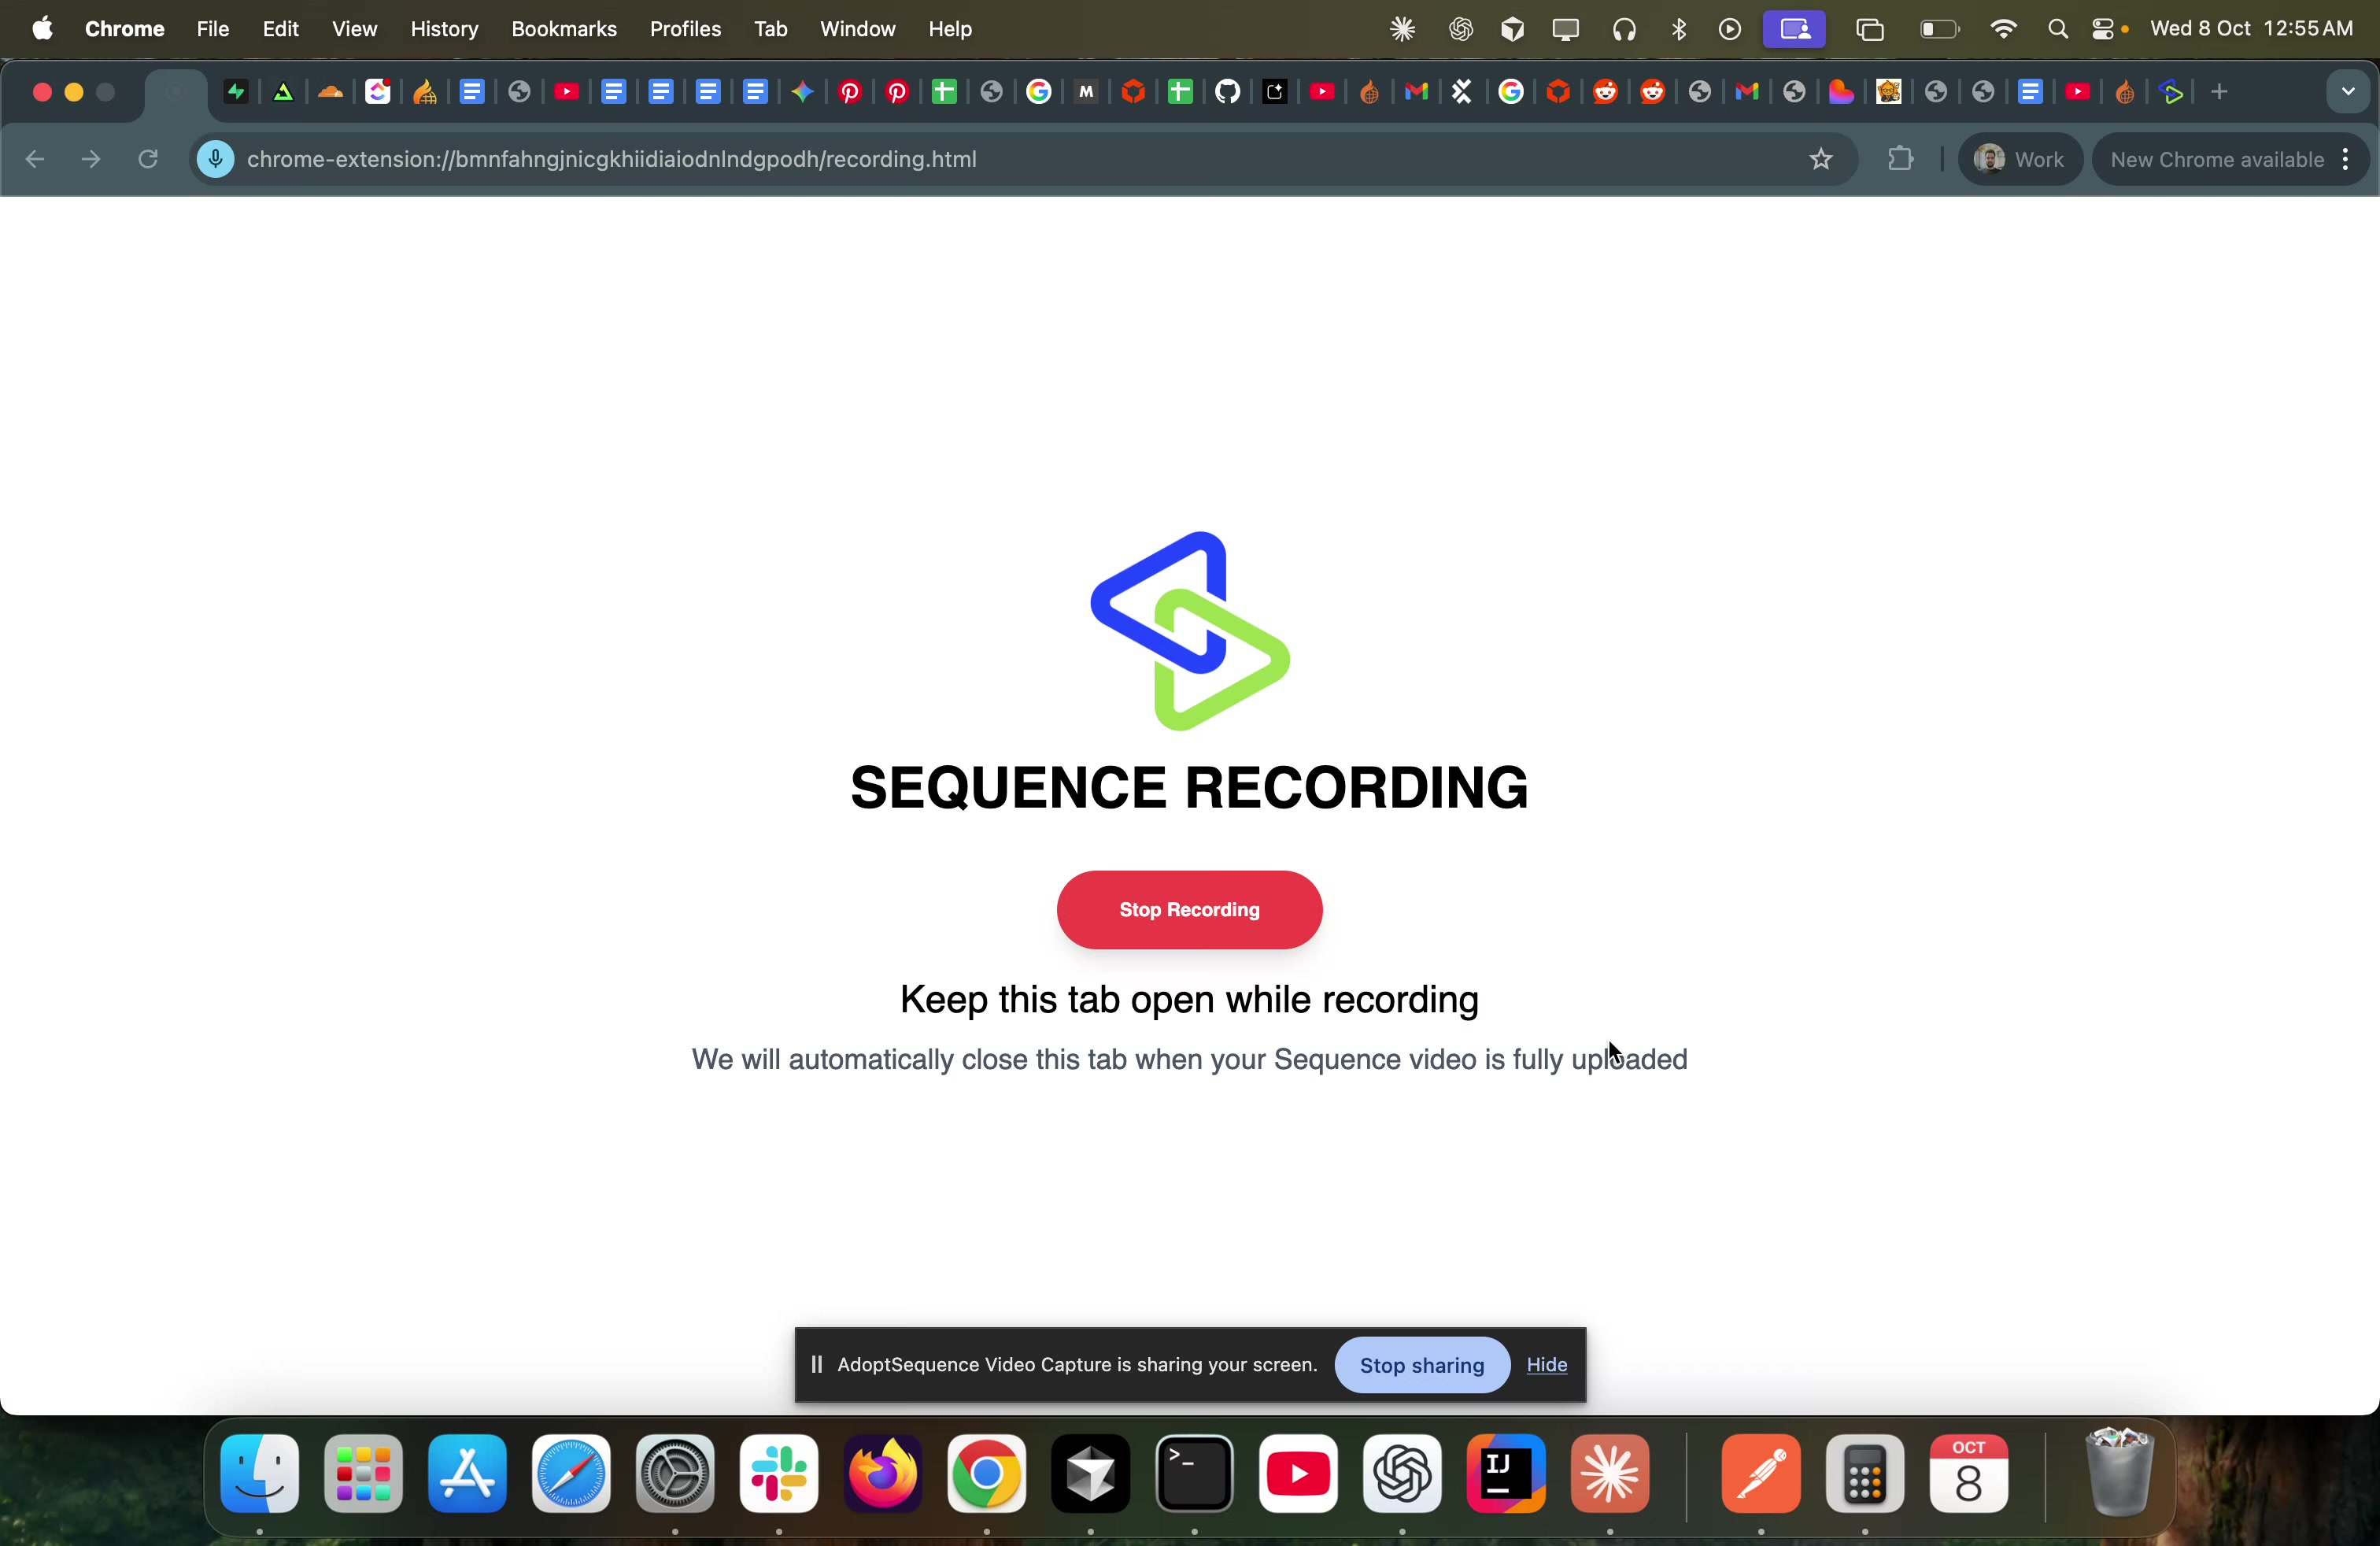Open the Chrome three-dot menu
The width and height of the screenshot is (2380, 1546).
pyautogui.click(x=2346, y=160)
